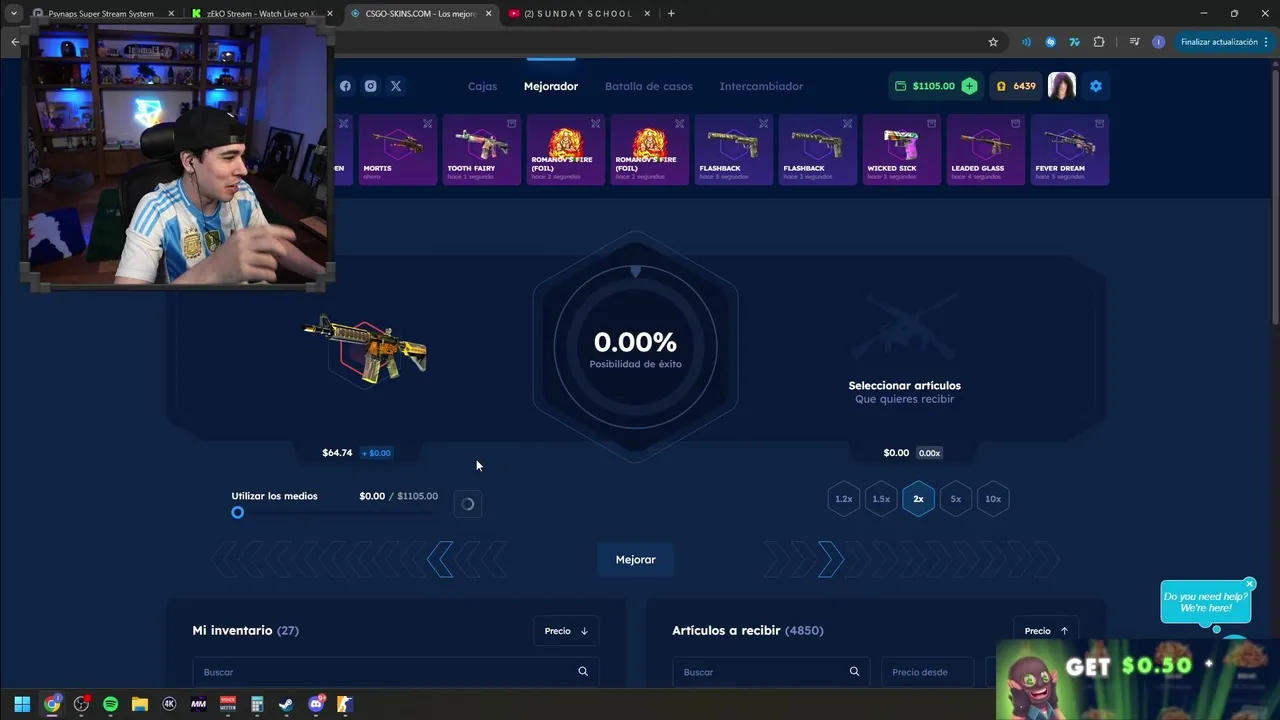This screenshot has width=1280, height=720.
Task: Open the Chrome three-dot menu
Action: [x=1266, y=42]
